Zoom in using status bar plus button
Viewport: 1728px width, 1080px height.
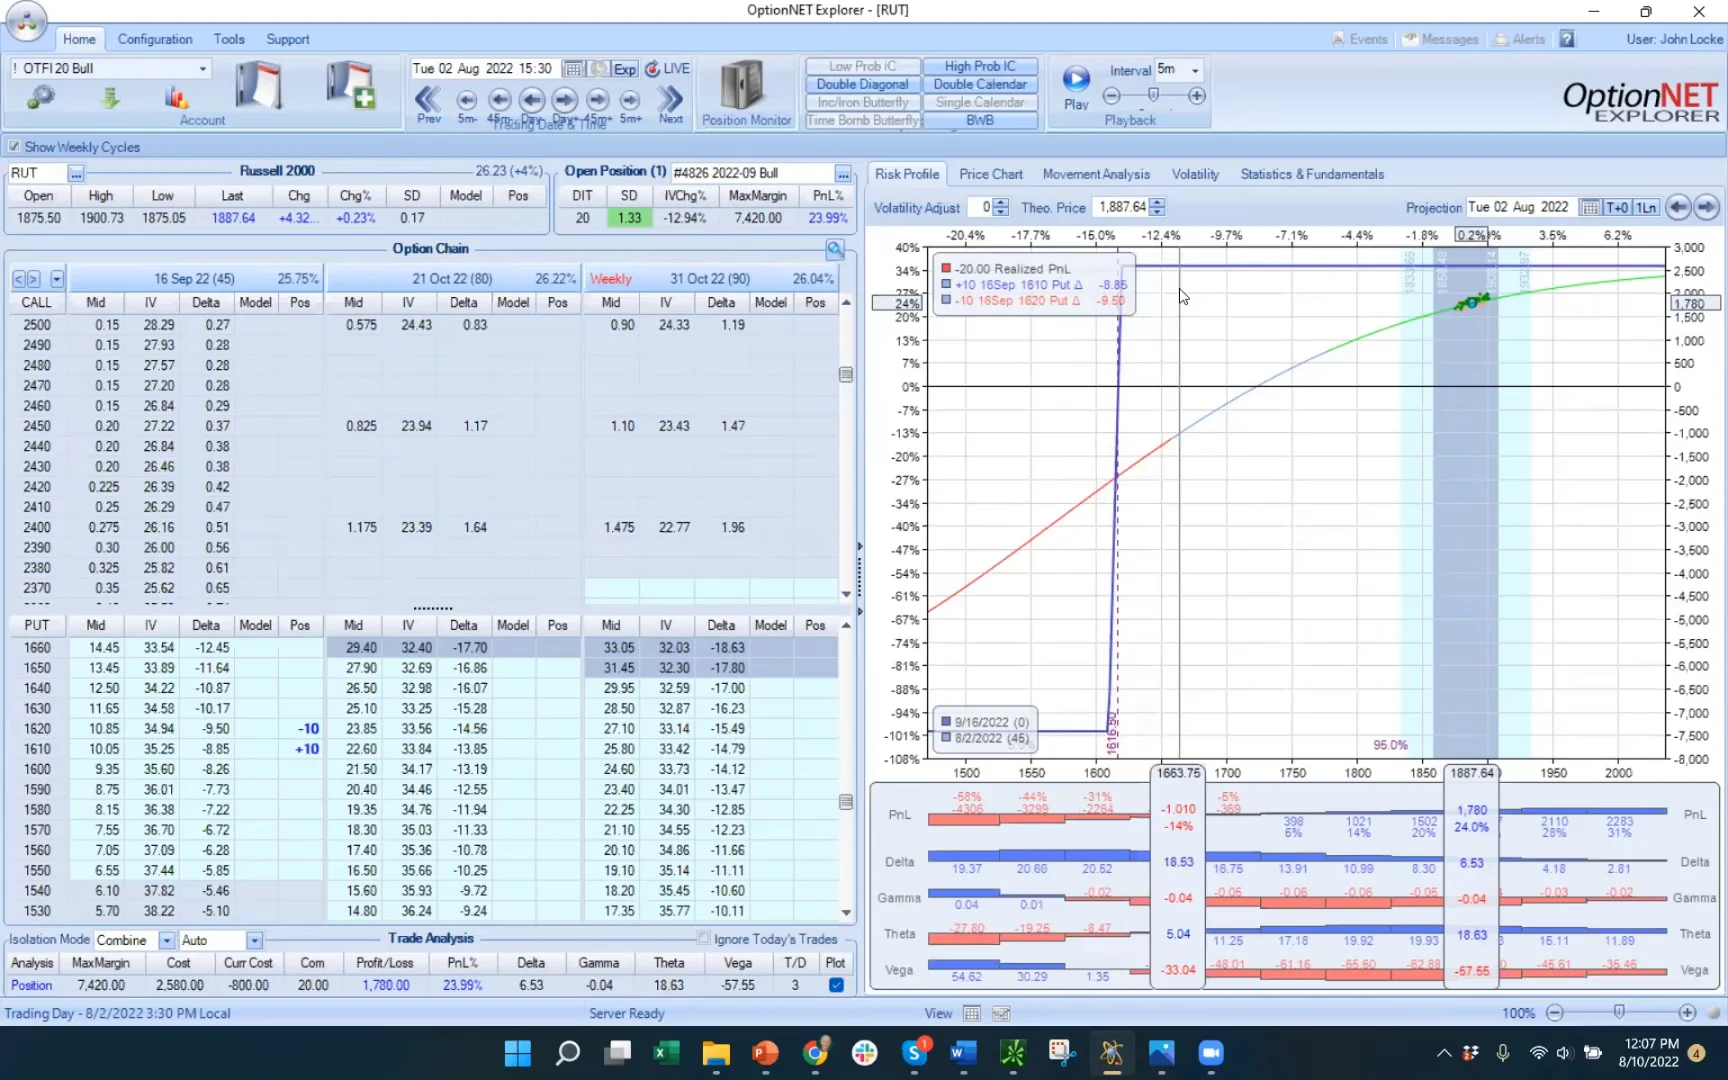pos(1687,1013)
